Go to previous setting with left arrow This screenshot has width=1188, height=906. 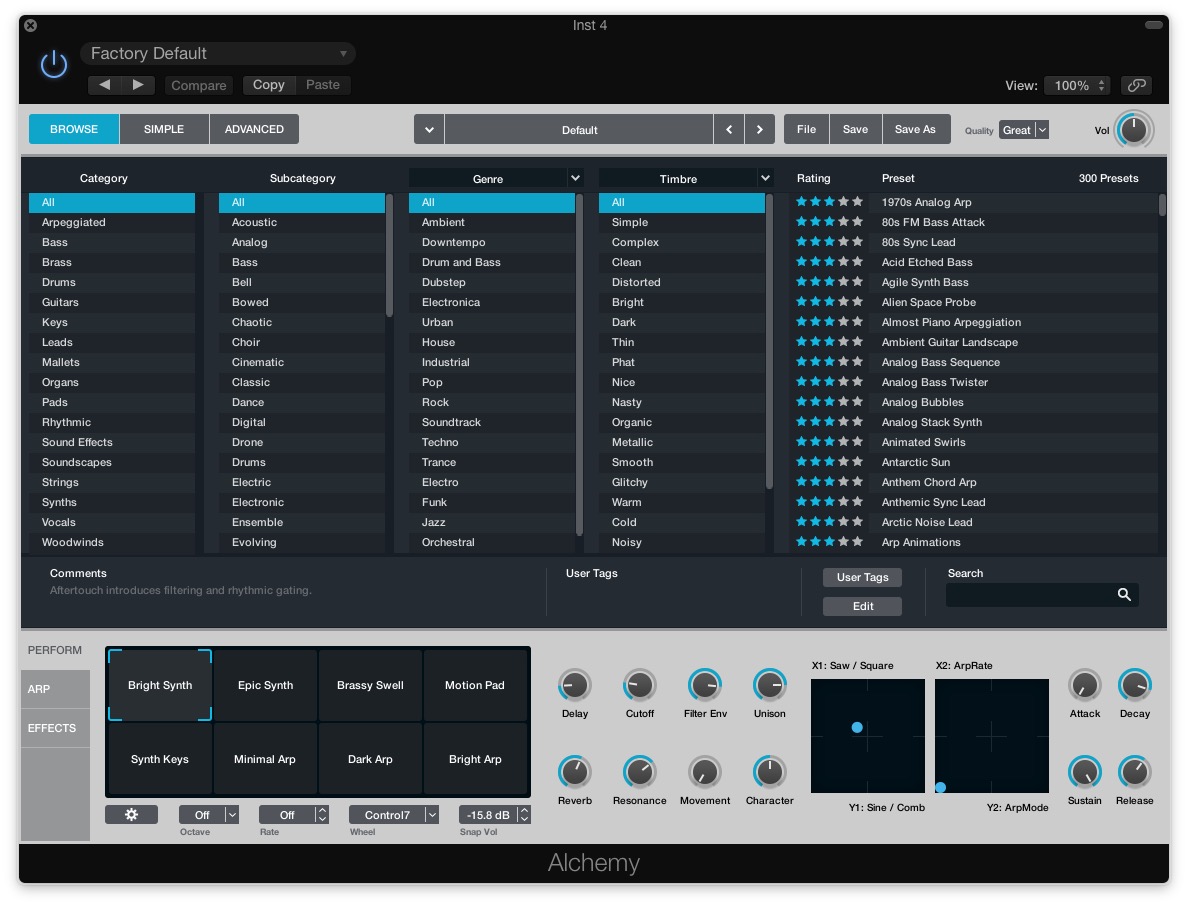(x=105, y=85)
